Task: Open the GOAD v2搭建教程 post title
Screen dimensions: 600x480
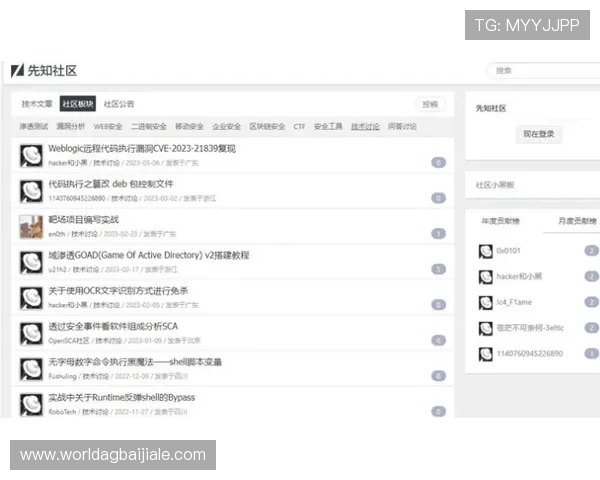Action: click(x=149, y=255)
